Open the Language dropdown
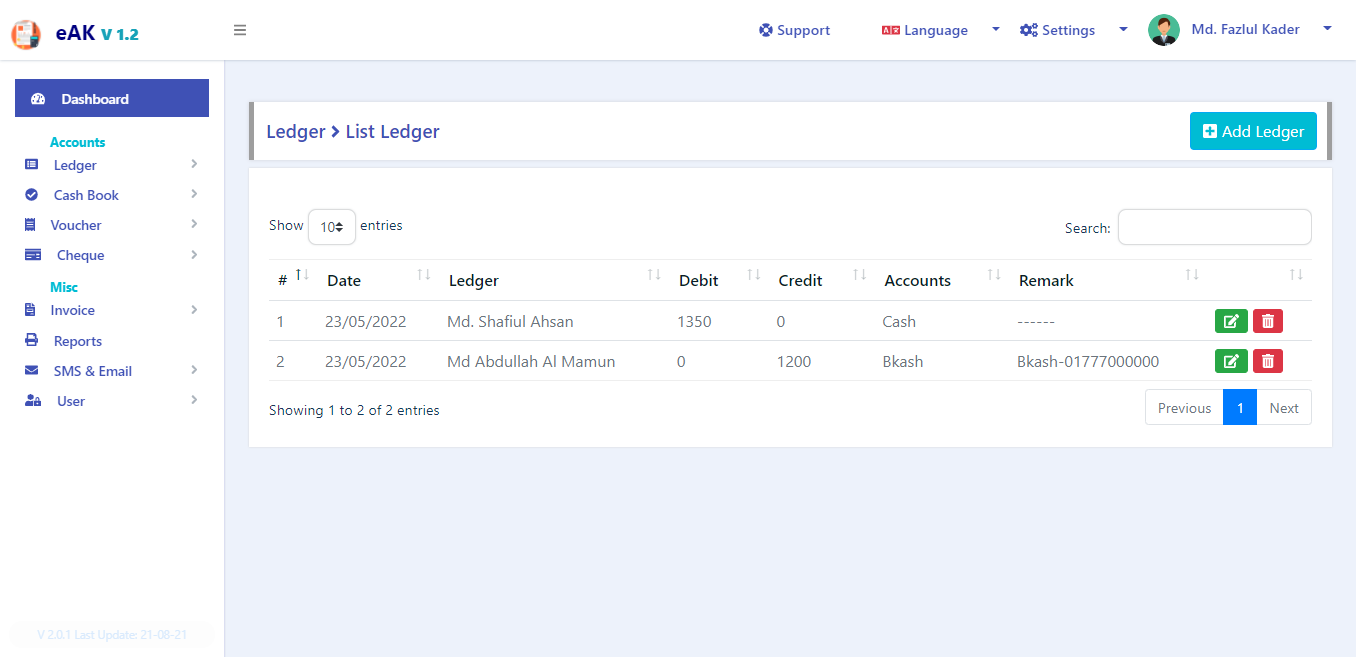1356x657 pixels. pyautogui.click(x=940, y=30)
